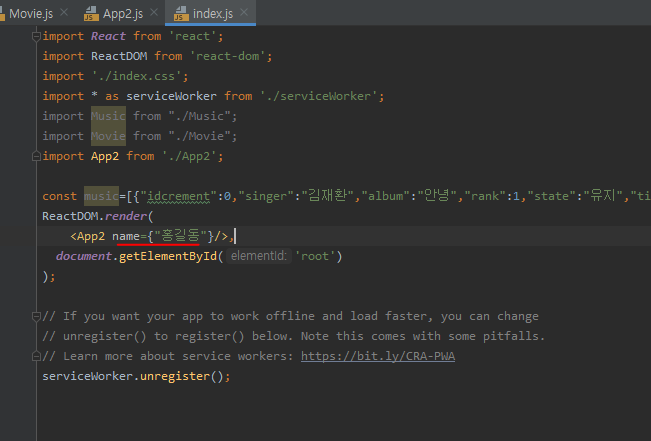Click the 'state' key in music array
The height and width of the screenshot is (441, 651).
pos(555,196)
